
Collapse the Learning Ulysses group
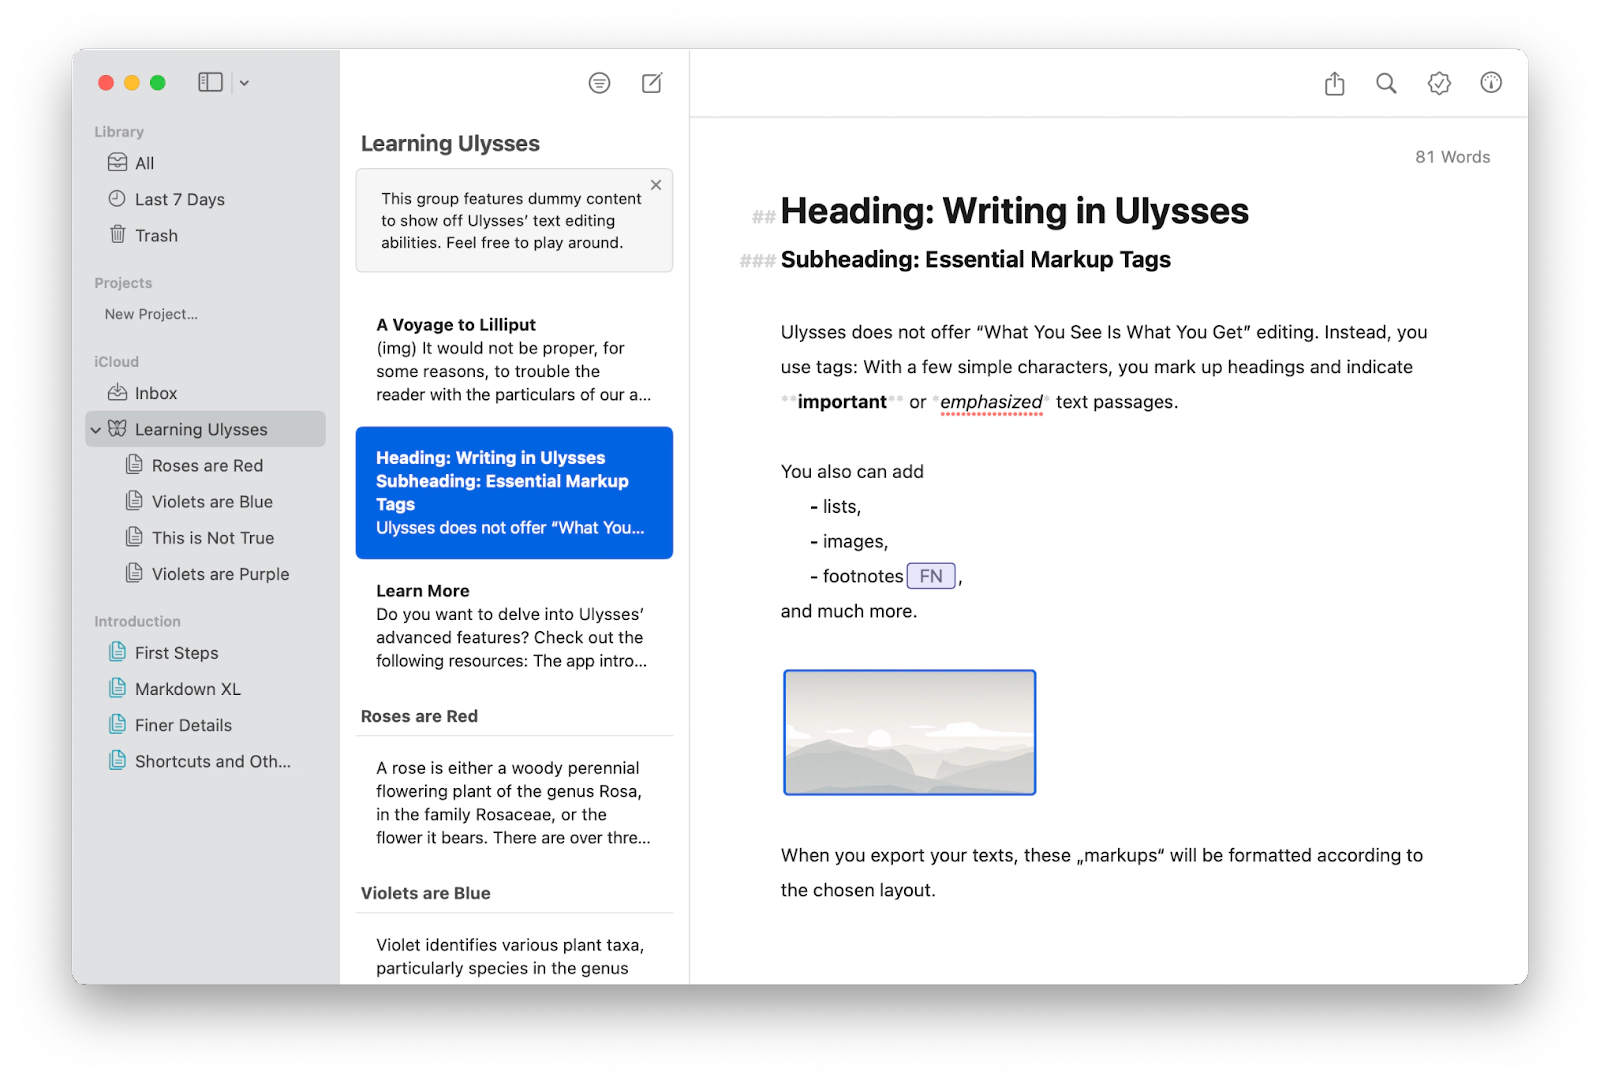pos(96,430)
